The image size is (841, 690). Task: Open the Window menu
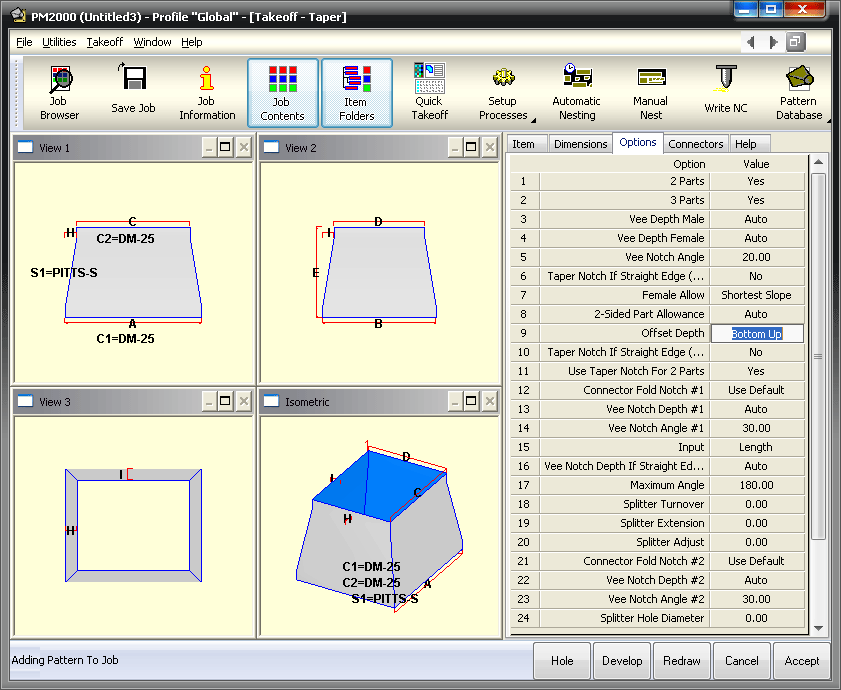[x=152, y=42]
